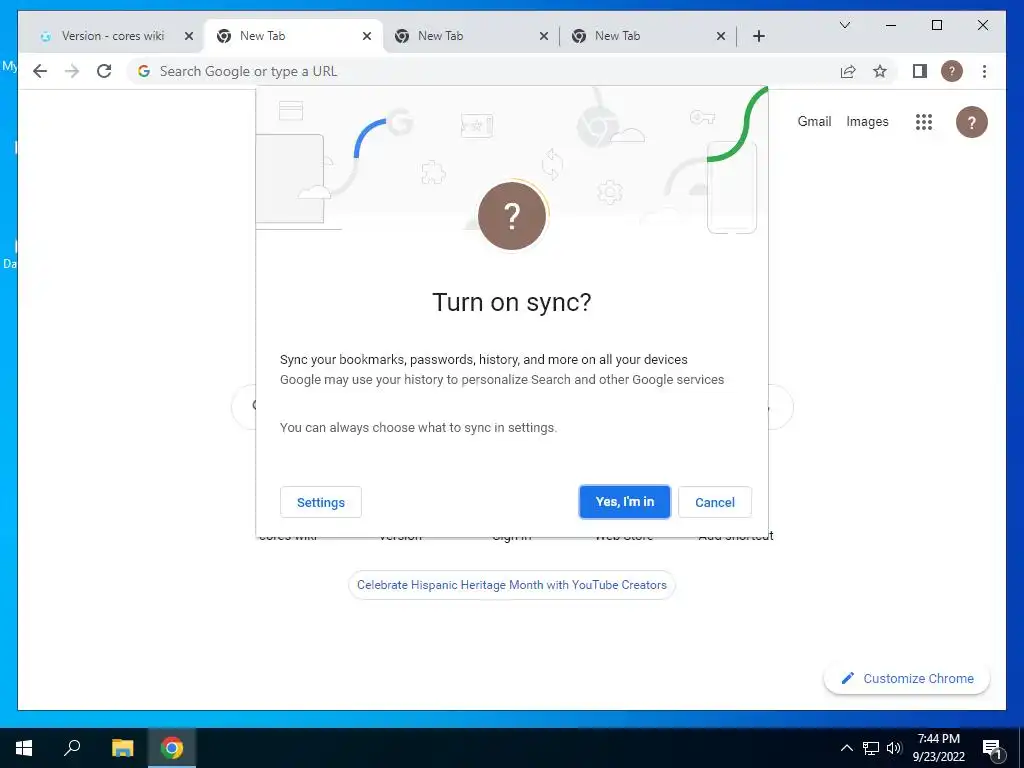This screenshot has width=1024, height=768.
Task: Open the network status tray icon
Action: pos(871,748)
